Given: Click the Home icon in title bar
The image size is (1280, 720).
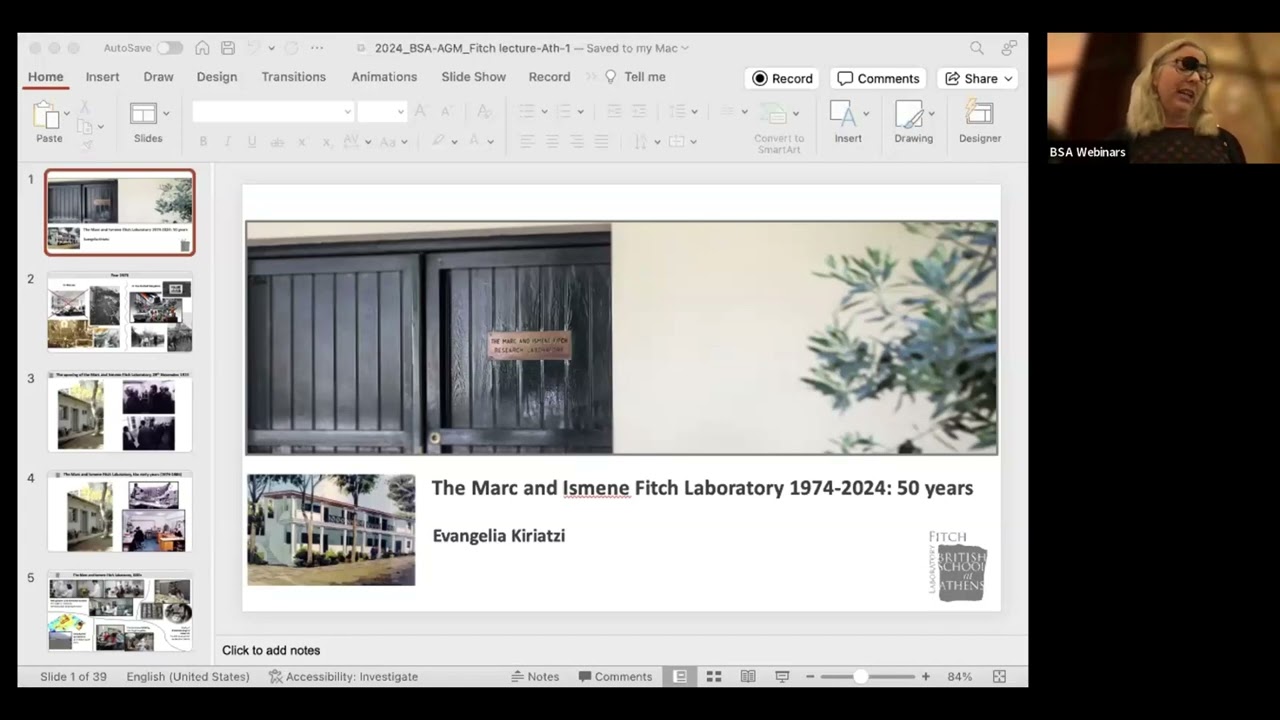Looking at the screenshot, I should 203,48.
